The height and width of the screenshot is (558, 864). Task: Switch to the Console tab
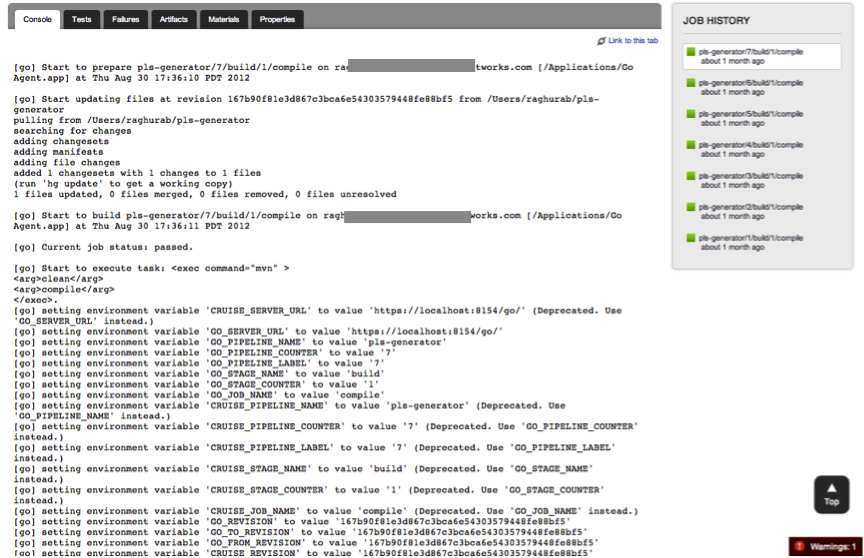pos(37,19)
